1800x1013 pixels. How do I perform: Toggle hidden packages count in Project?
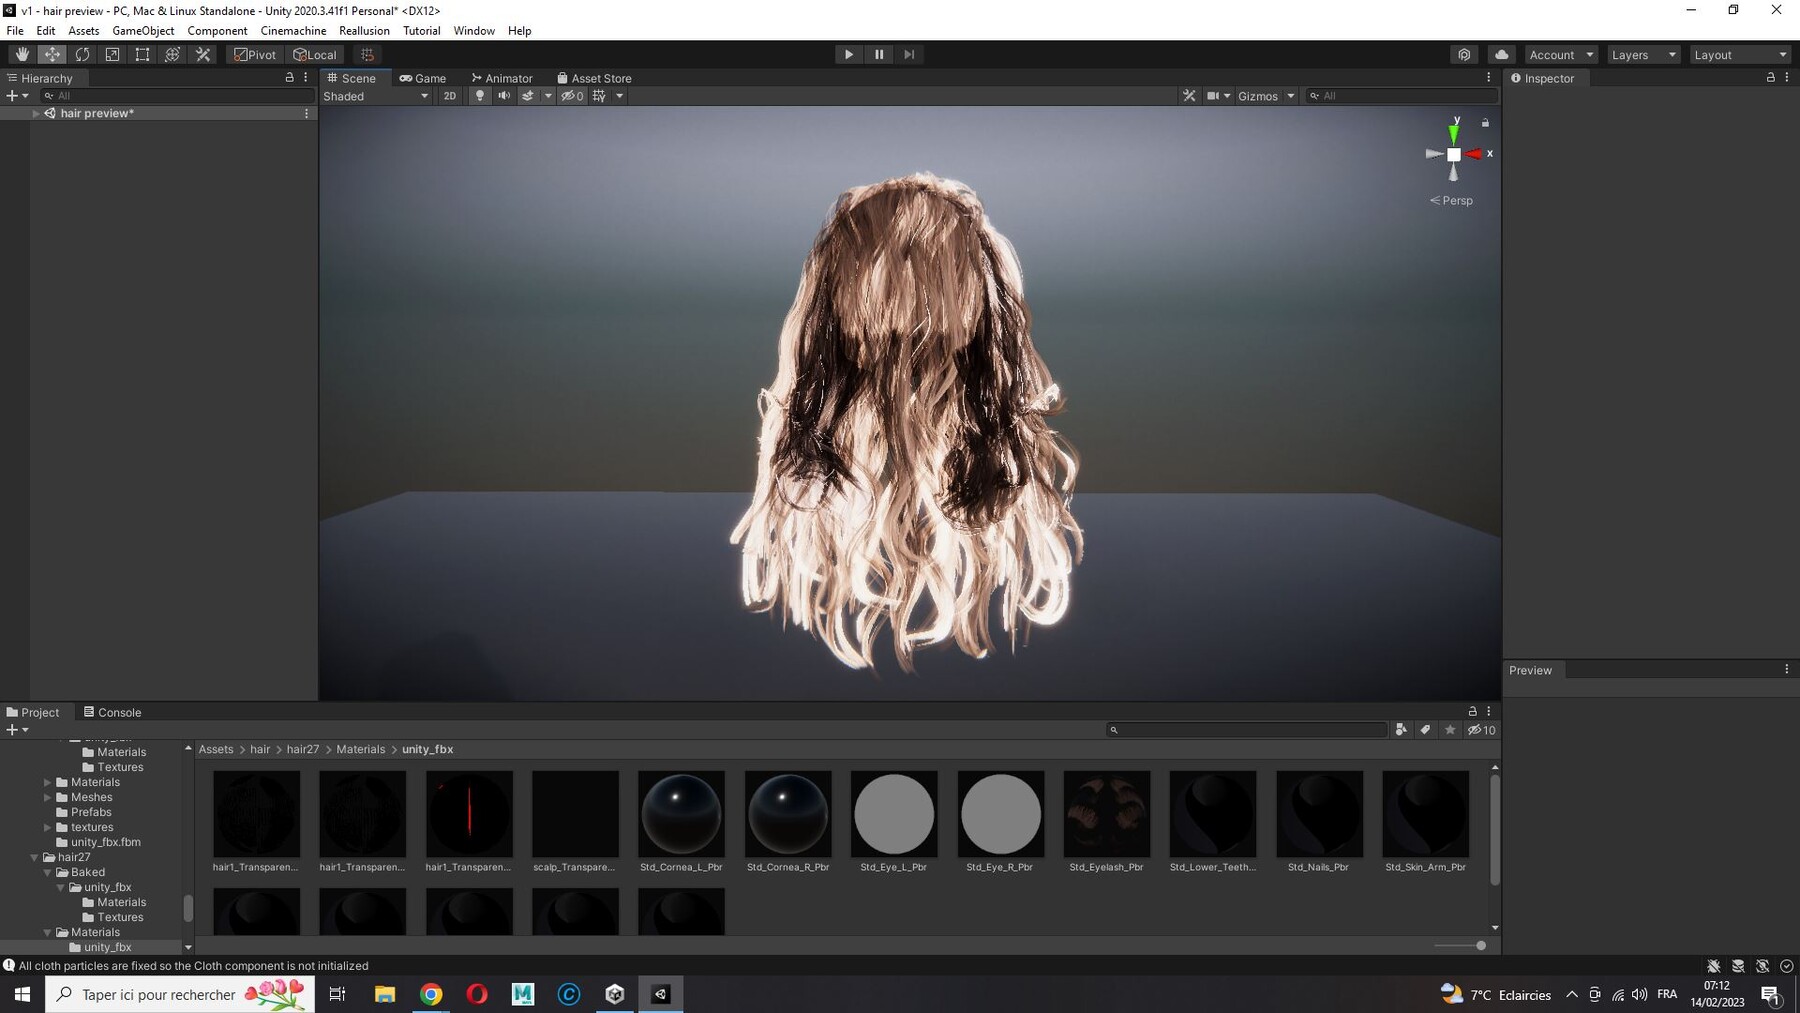[1482, 730]
